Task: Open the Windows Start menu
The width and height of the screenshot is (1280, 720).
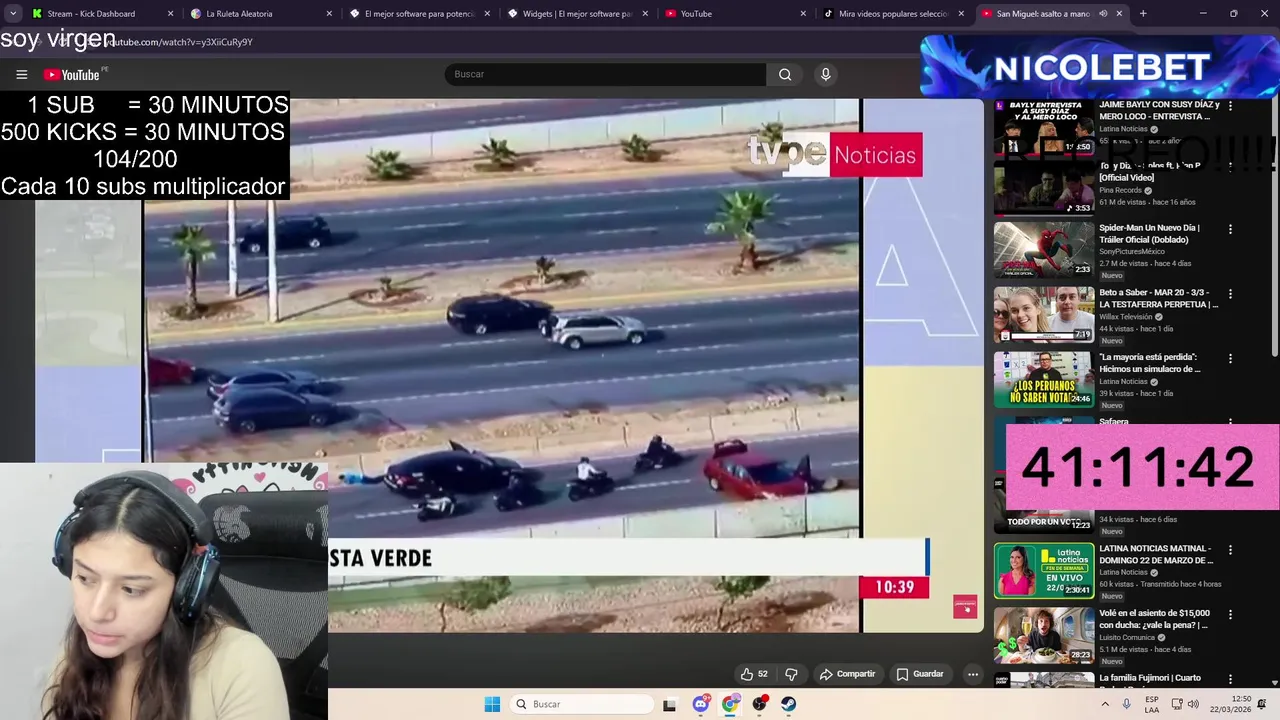Action: (x=492, y=704)
